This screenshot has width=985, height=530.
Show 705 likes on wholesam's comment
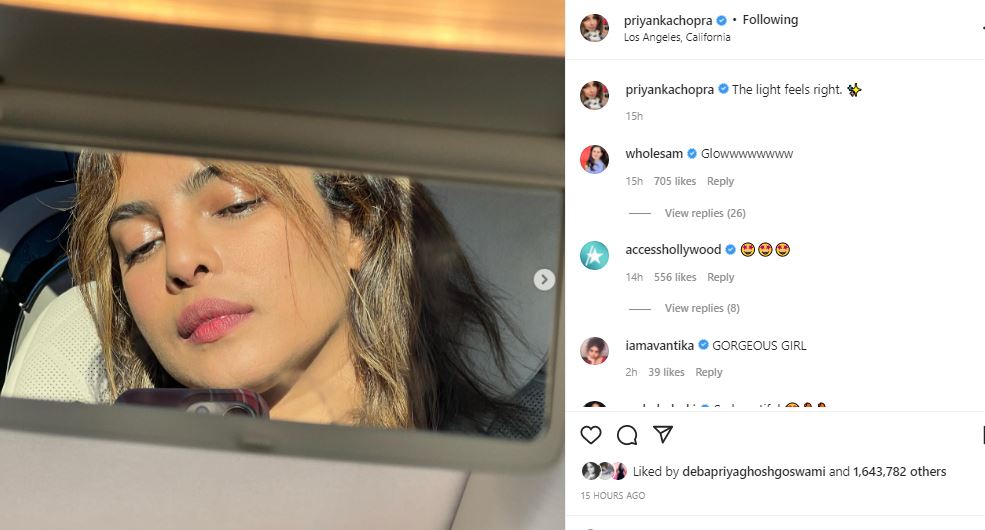click(675, 181)
